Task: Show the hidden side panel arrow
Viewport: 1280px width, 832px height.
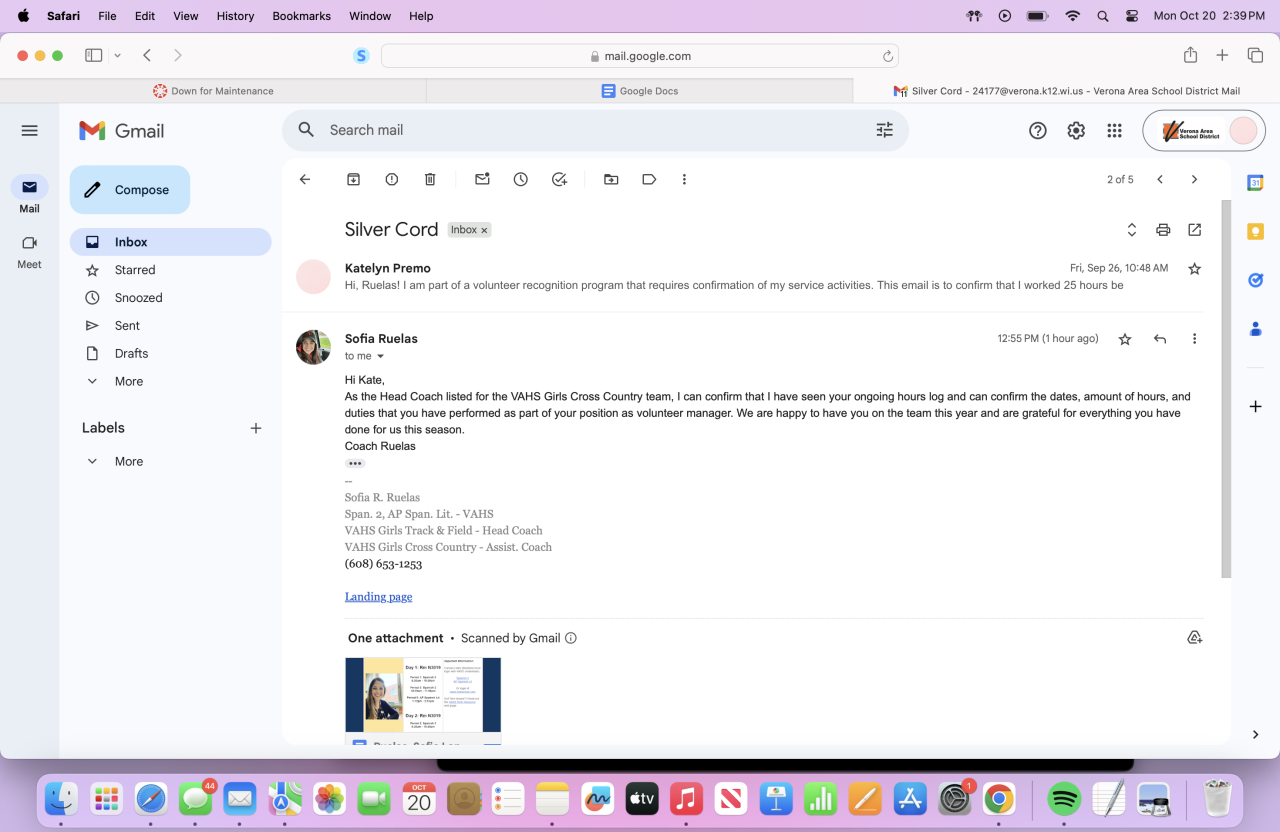Action: (1255, 734)
